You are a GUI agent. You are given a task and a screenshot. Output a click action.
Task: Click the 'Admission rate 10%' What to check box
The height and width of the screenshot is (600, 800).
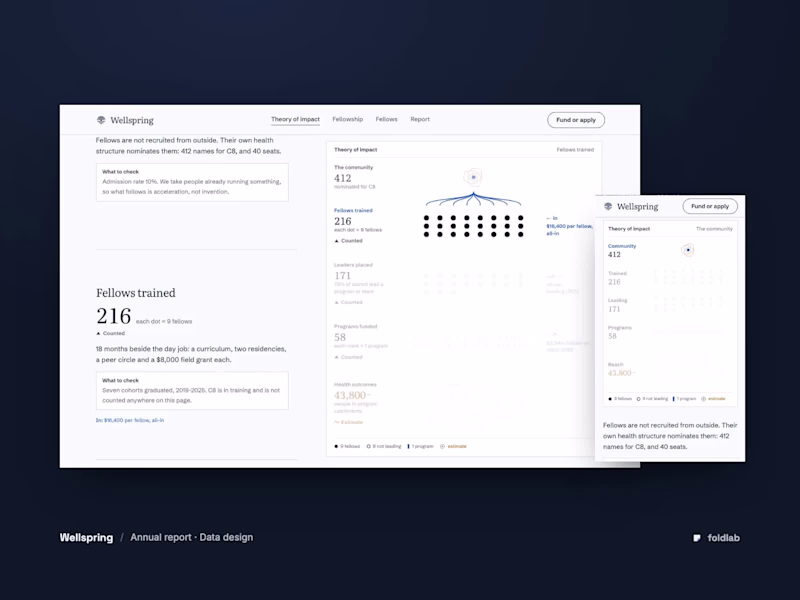point(192,182)
